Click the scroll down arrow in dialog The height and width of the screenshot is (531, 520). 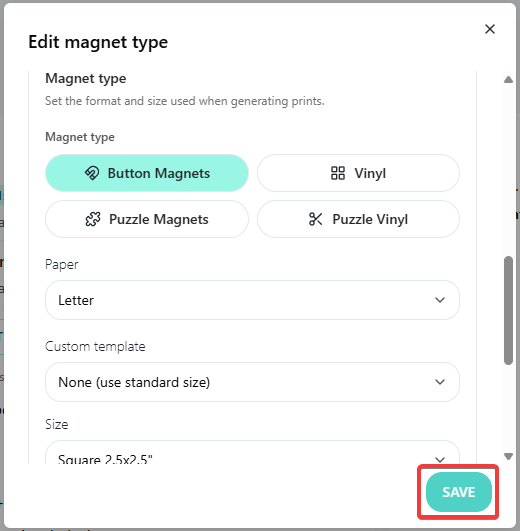(508, 456)
